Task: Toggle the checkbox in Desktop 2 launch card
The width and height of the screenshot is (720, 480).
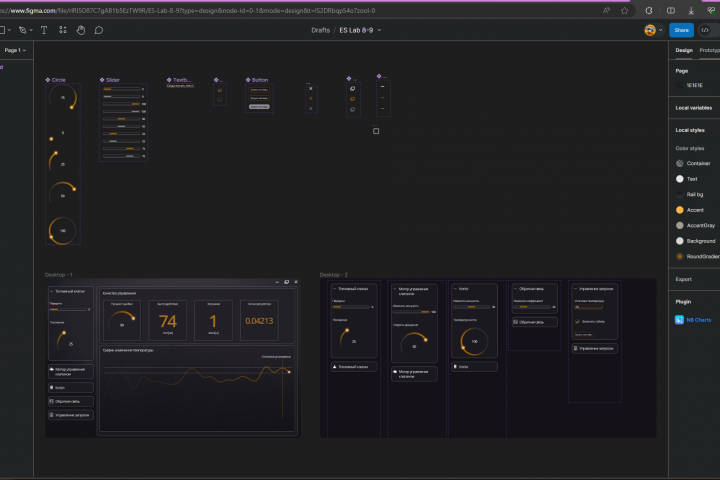Action: tap(577, 322)
